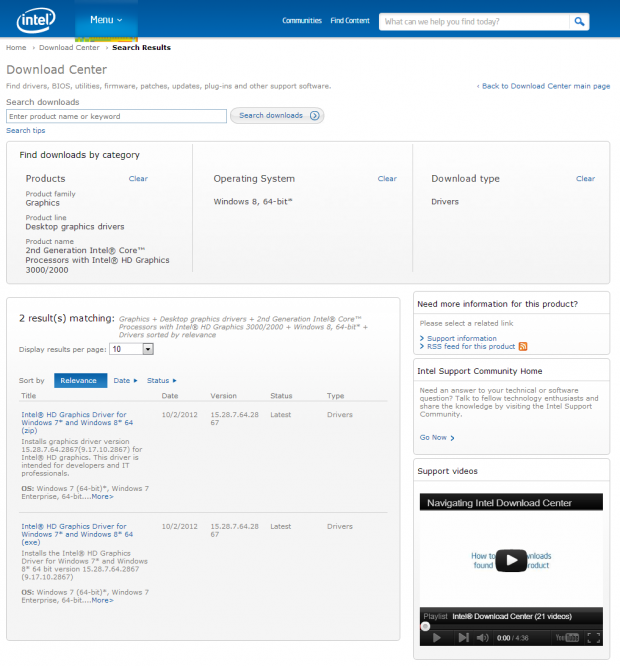The height and width of the screenshot is (666, 620).
Task: Clear the Products filter
Action: click(x=138, y=179)
